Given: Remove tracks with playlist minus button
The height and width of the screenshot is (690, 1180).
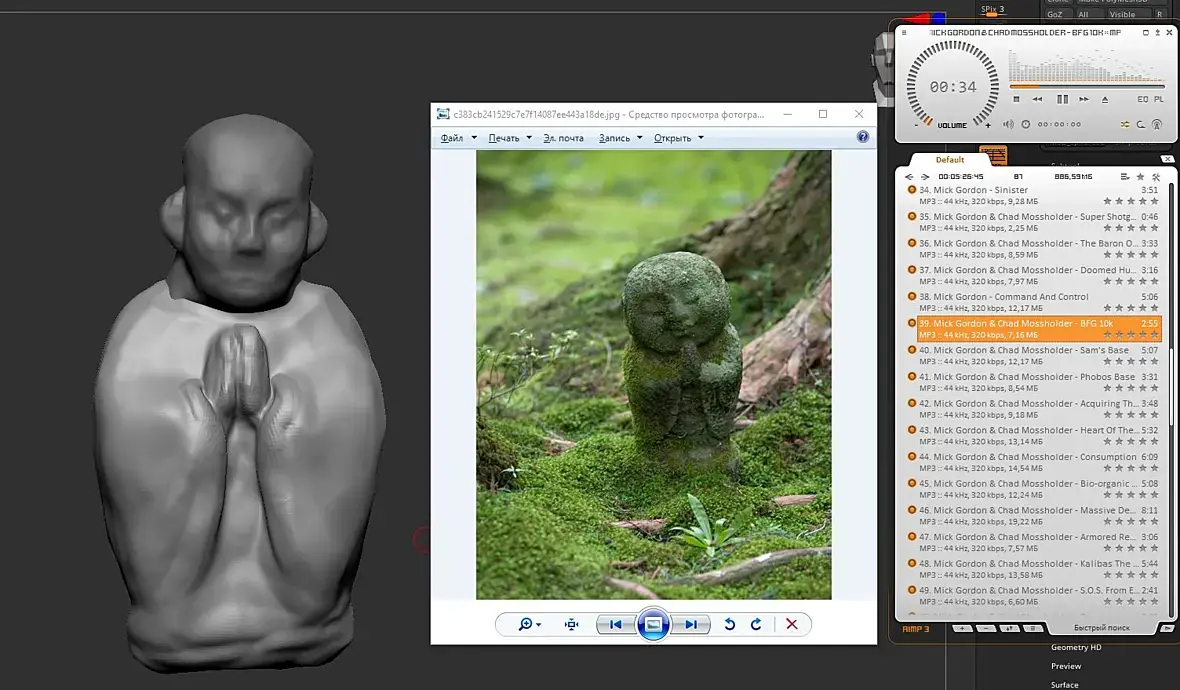Looking at the screenshot, I should 986,628.
